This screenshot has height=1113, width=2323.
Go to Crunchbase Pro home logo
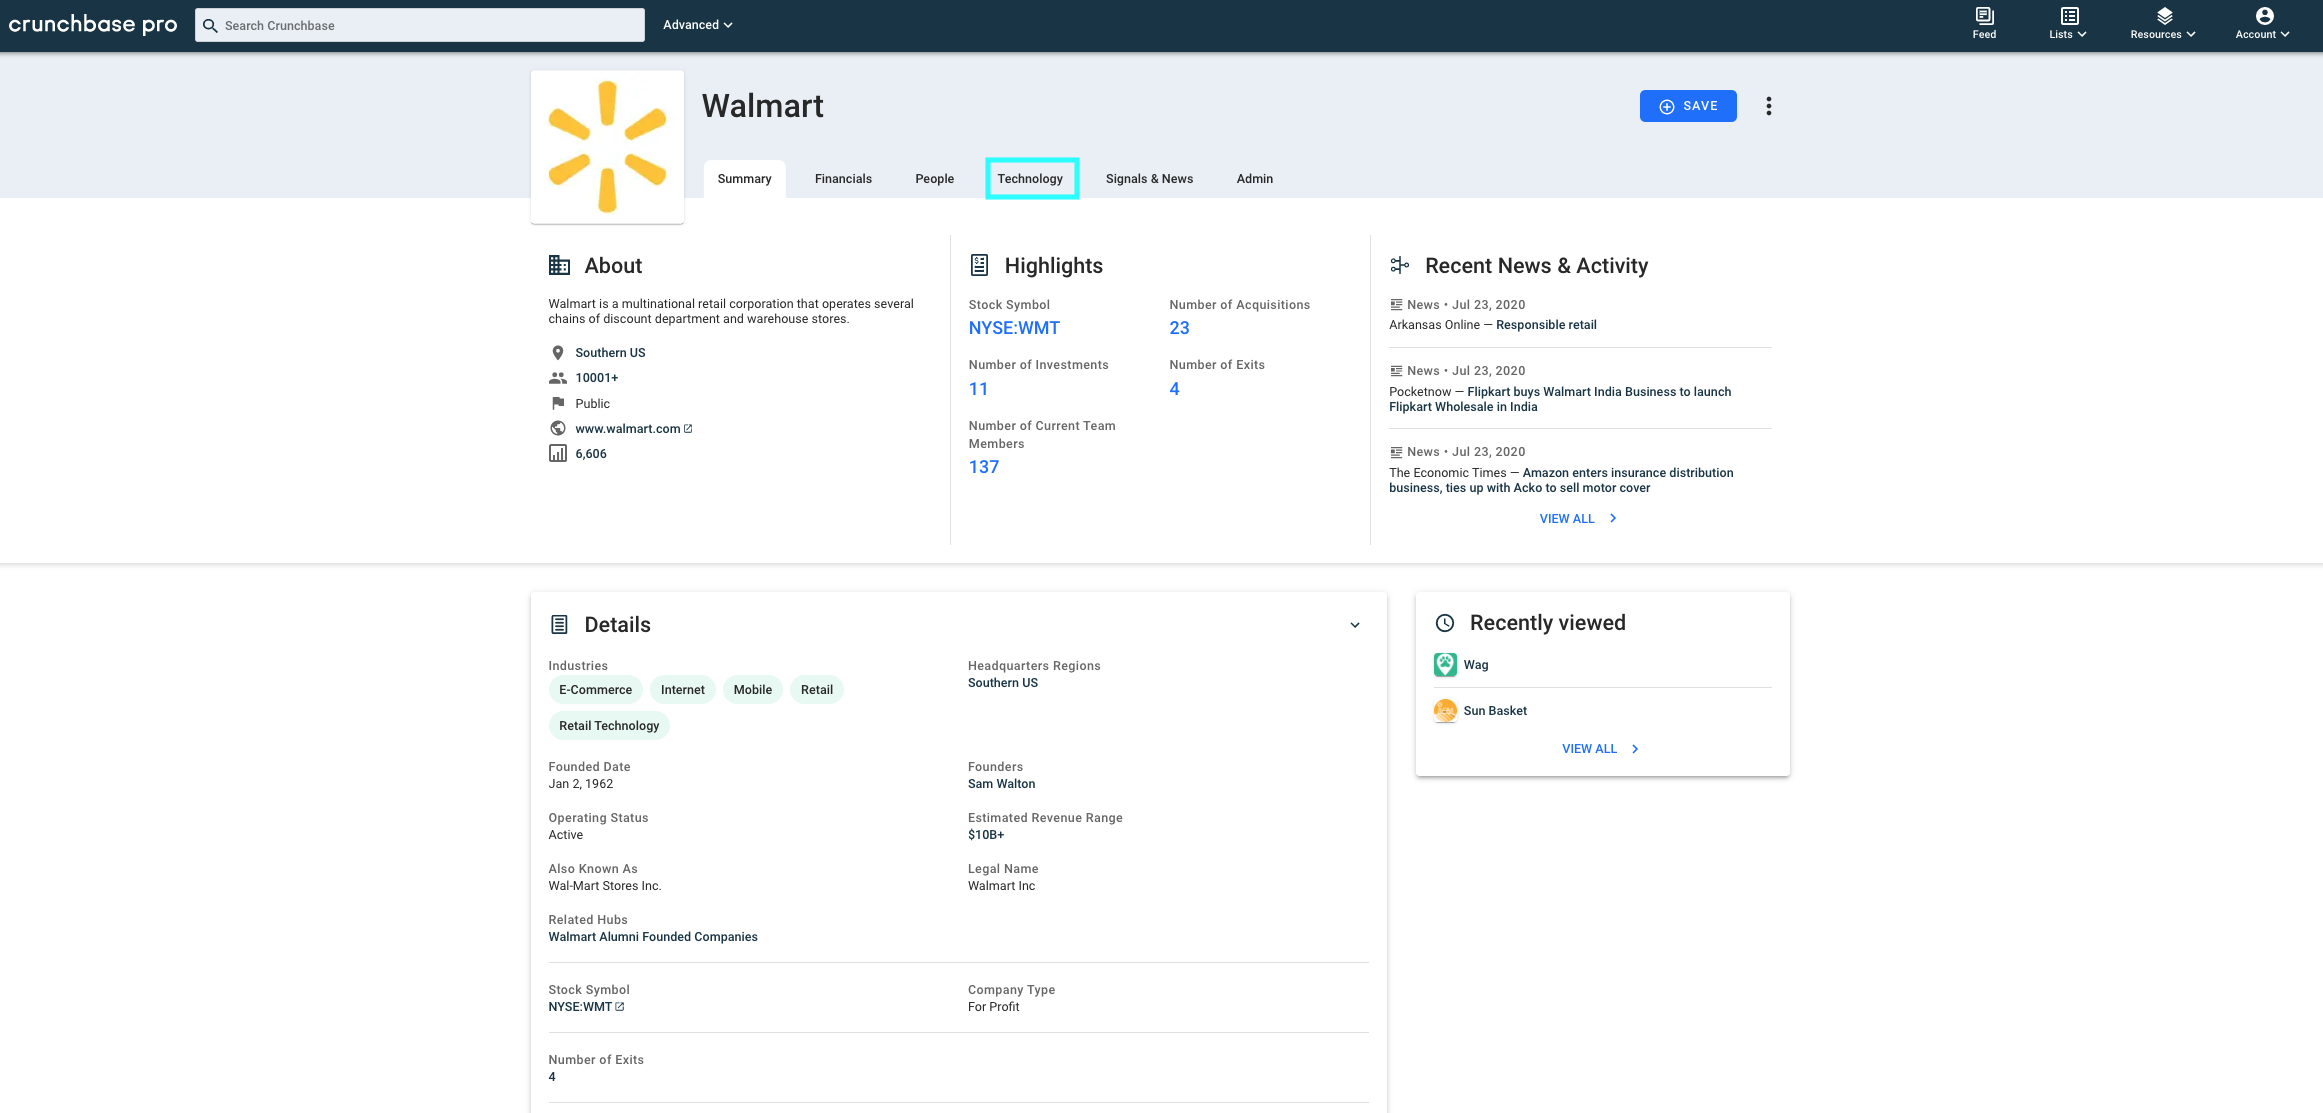pyautogui.click(x=93, y=24)
